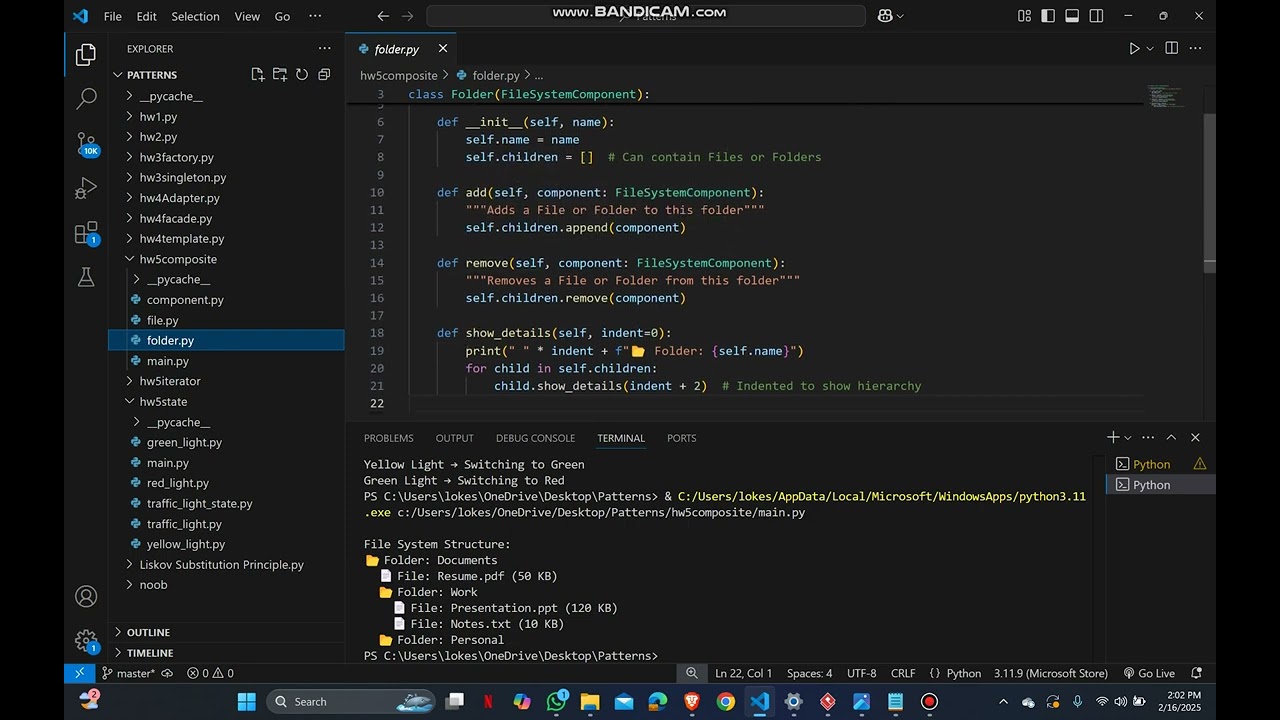This screenshot has height=720, width=1280.
Task: Click the UTF-8 encoding selector
Action: click(x=861, y=673)
